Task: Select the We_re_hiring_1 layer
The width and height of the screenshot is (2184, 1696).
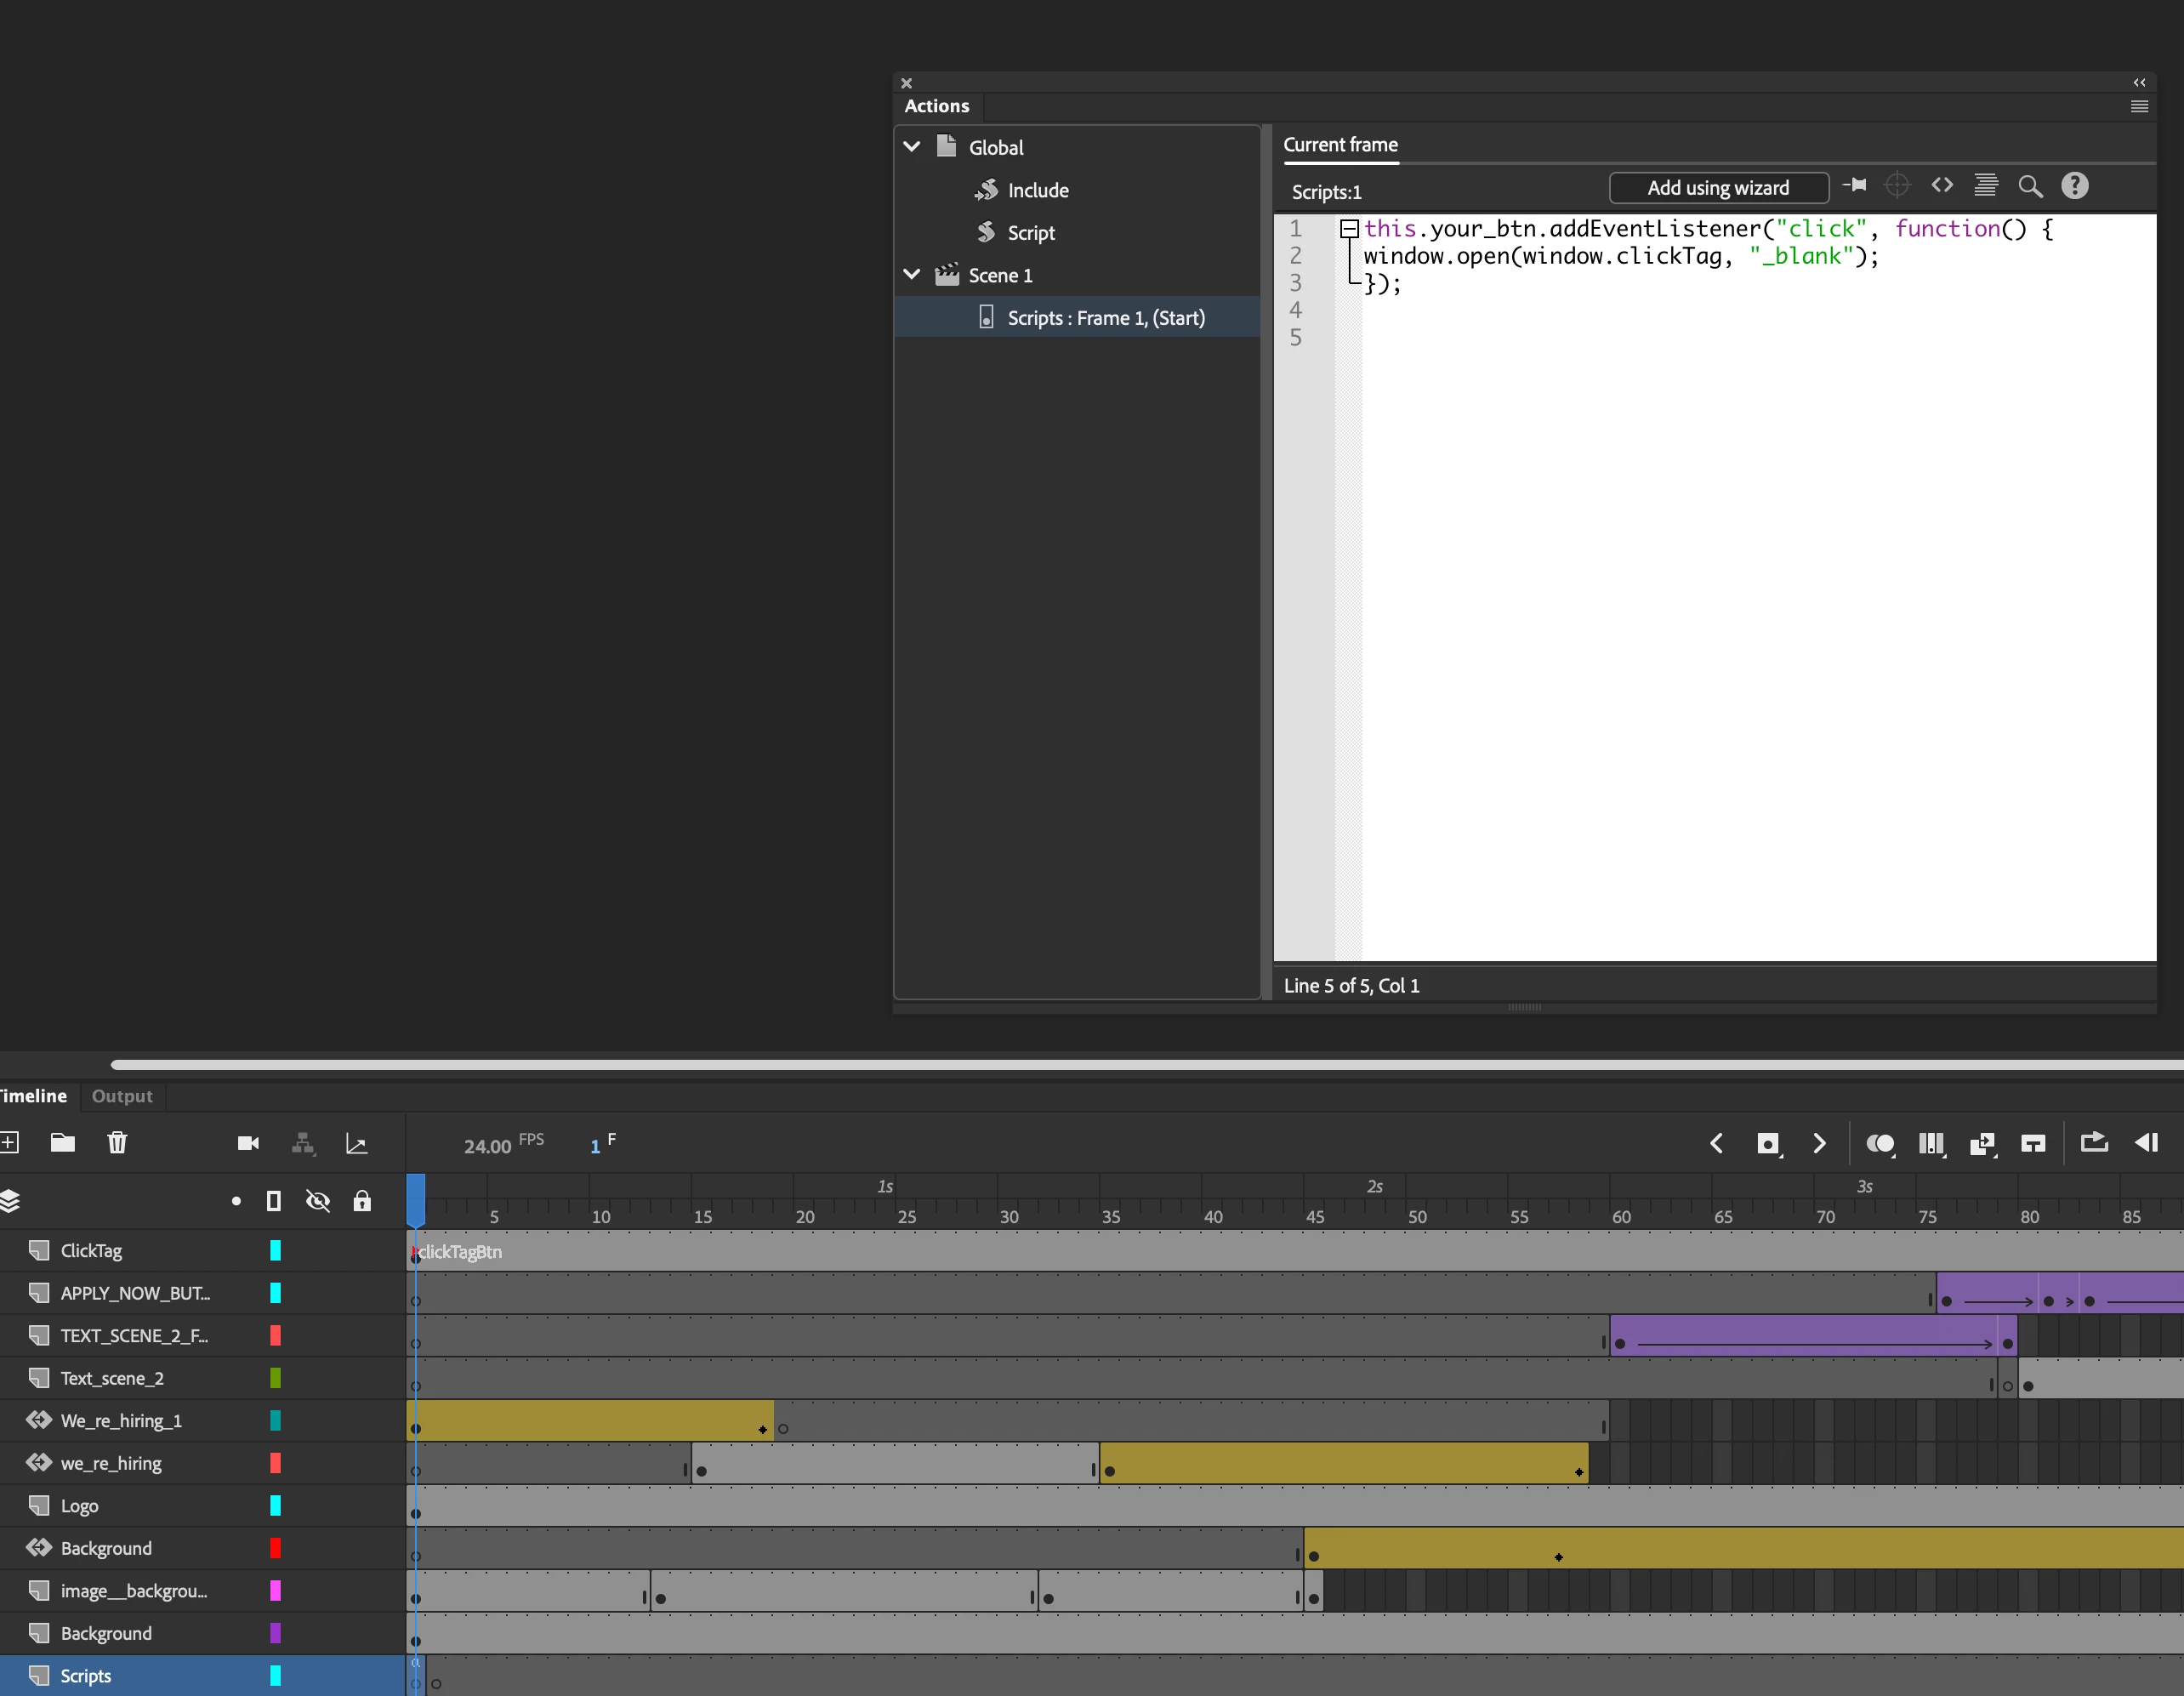Action: 121,1421
